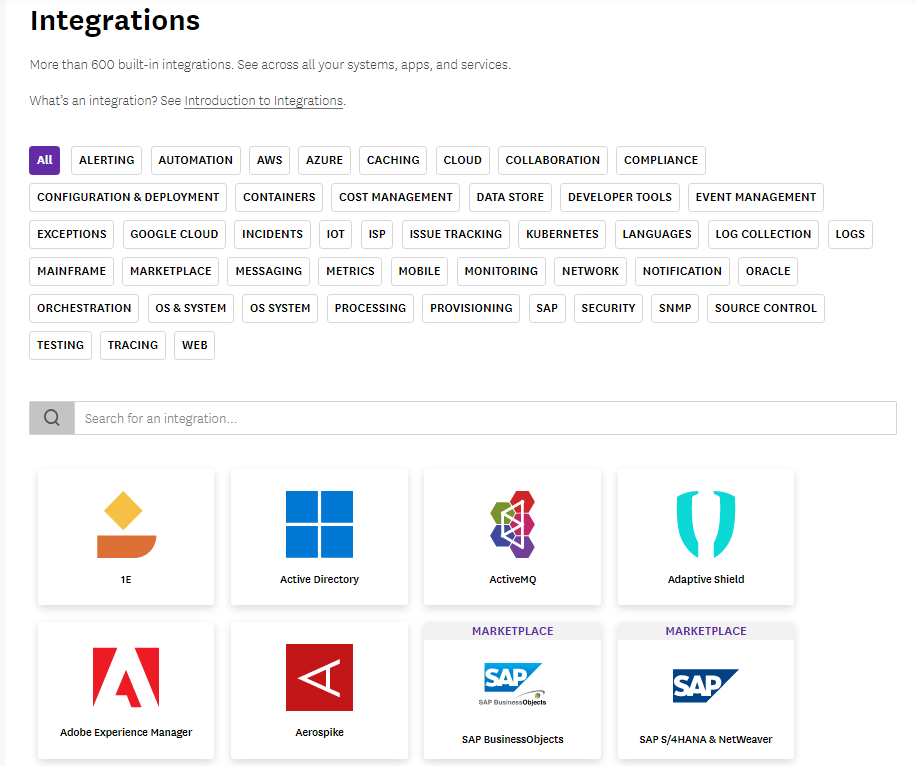Show EVENT MANAGEMENT integrations
916x766 pixels.
tap(756, 197)
